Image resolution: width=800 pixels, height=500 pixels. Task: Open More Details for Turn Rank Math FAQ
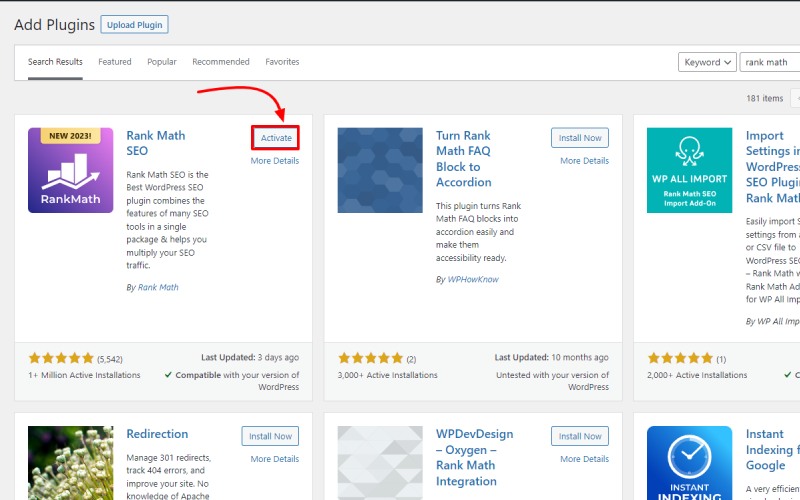[584, 161]
